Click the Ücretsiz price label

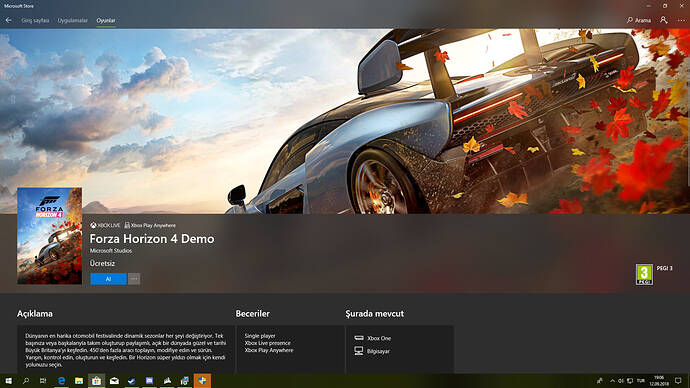pyautogui.click(x=103, y=263)
